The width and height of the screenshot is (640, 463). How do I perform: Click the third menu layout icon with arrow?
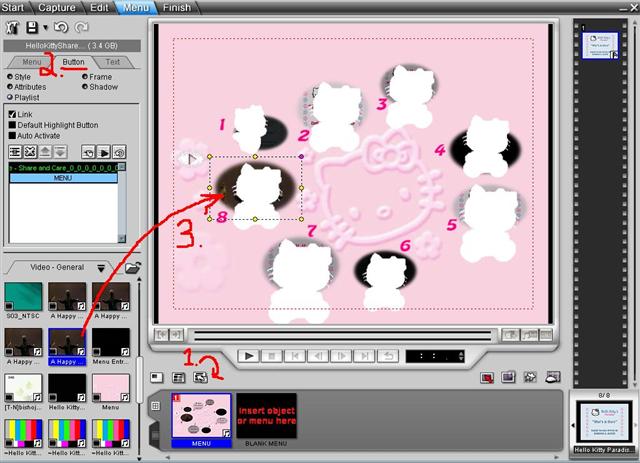click(200, 377)
